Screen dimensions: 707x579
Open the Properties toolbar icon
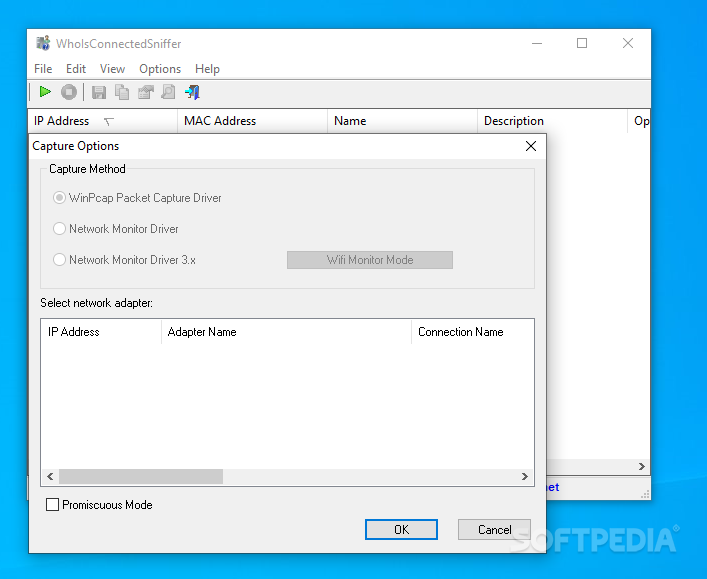[146, 92]
